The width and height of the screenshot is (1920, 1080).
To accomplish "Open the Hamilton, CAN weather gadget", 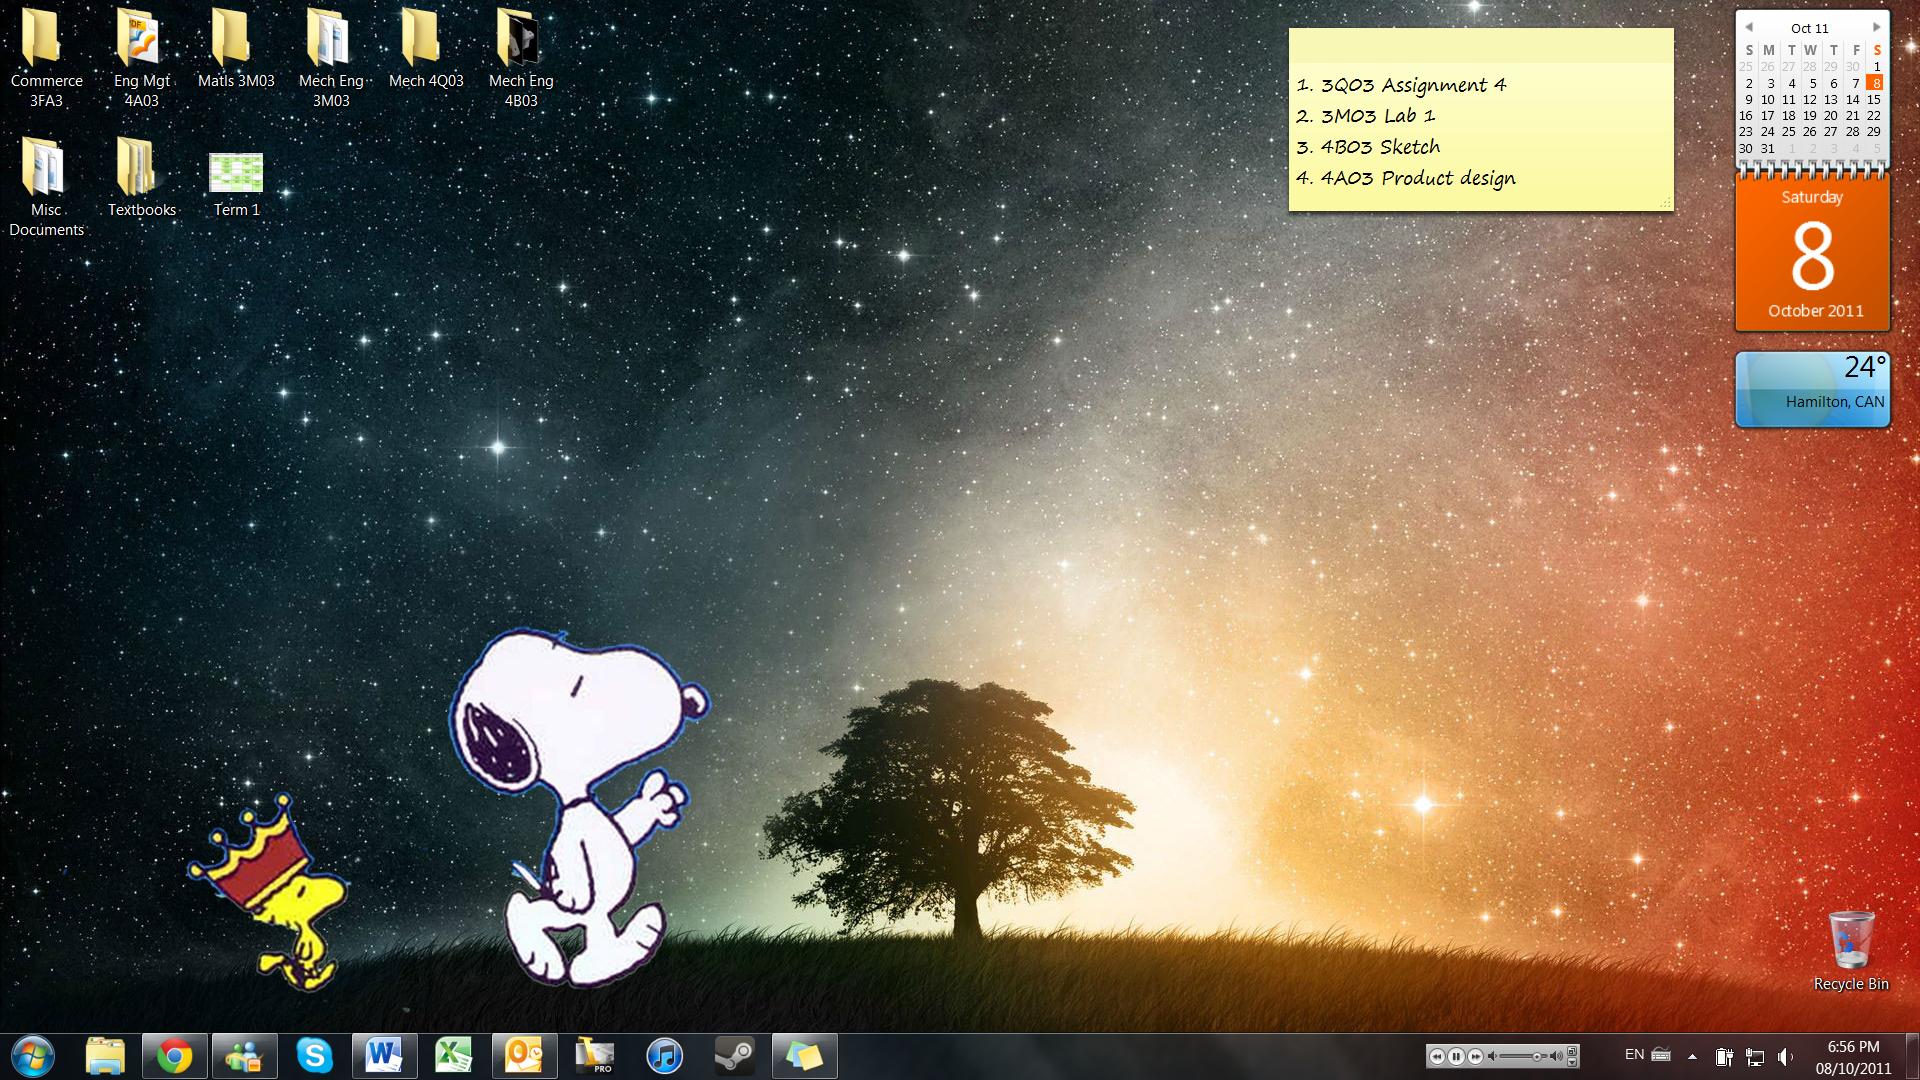I will tap(1813, 389).
